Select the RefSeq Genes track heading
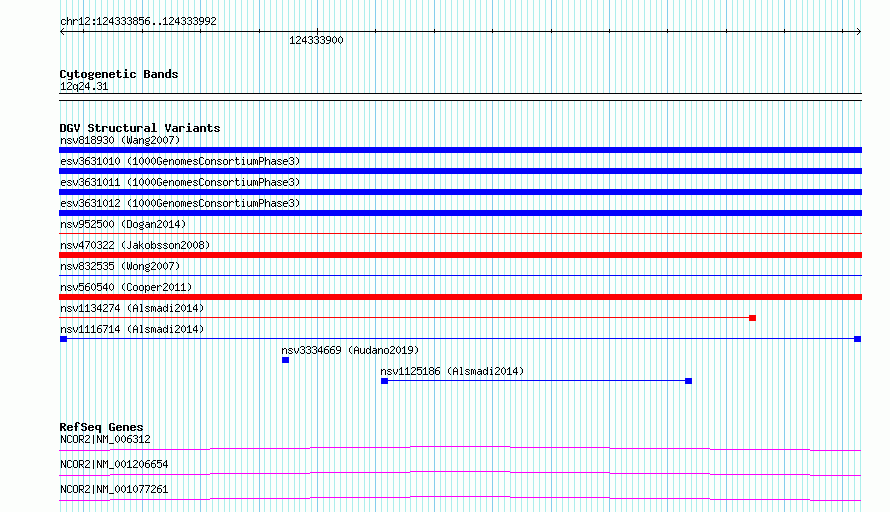Viewport: 890px width, 512px height. pyautogui.click(x=101, y=427)
